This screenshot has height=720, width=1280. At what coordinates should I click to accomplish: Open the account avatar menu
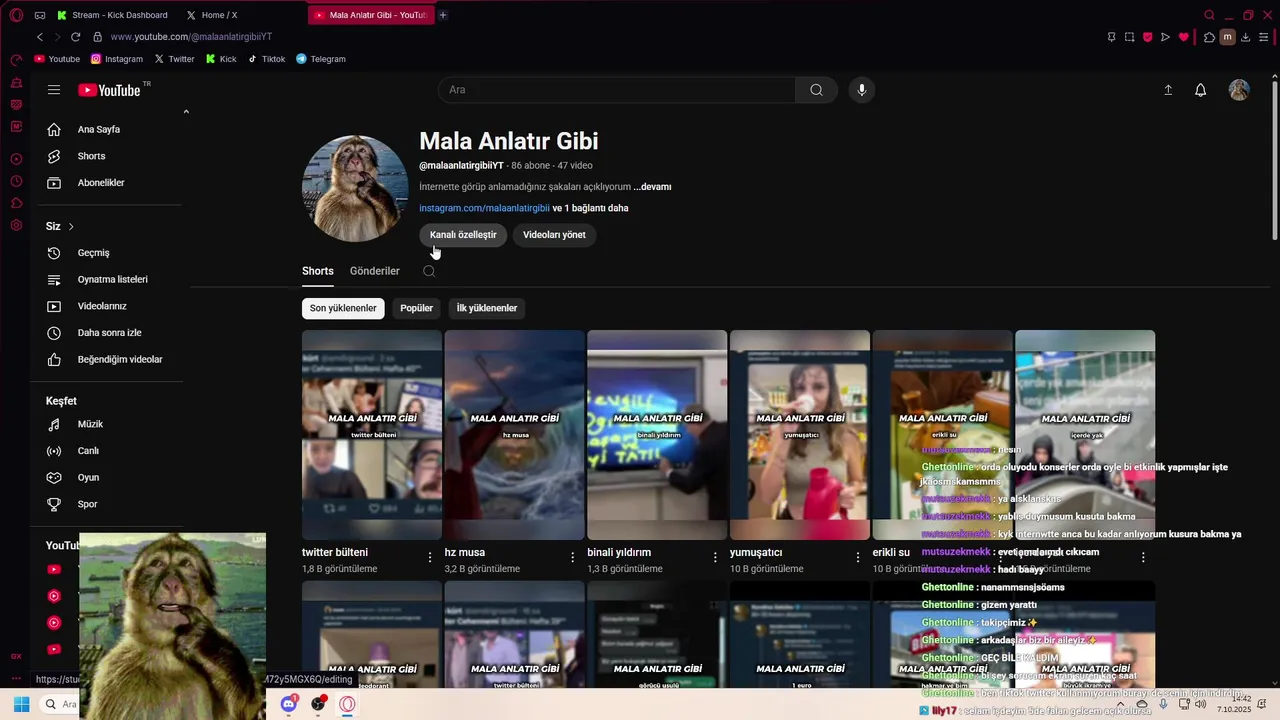[x=1239, y=90]
